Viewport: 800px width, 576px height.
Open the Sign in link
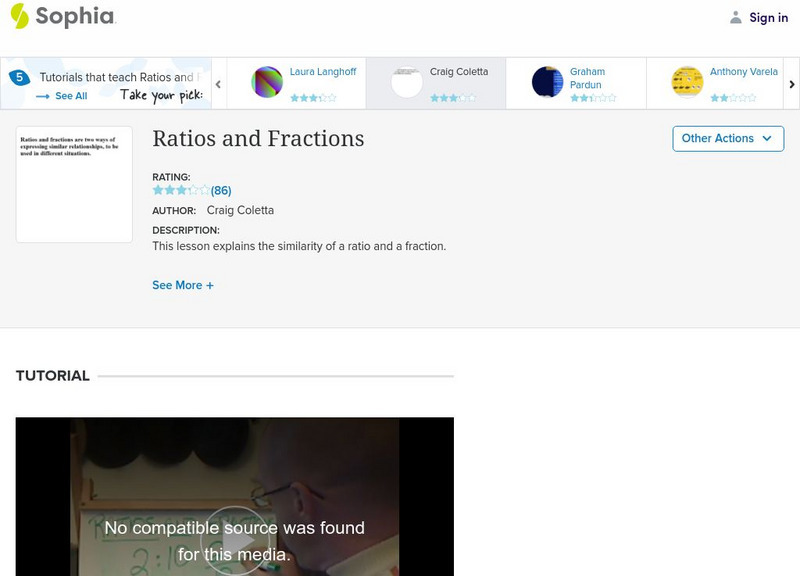[768, 18]
